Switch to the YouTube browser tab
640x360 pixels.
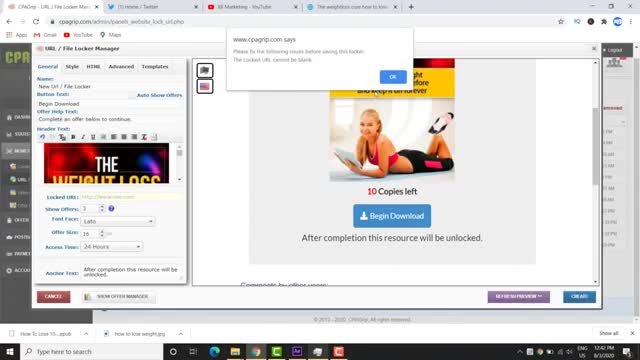pos(251,7)
